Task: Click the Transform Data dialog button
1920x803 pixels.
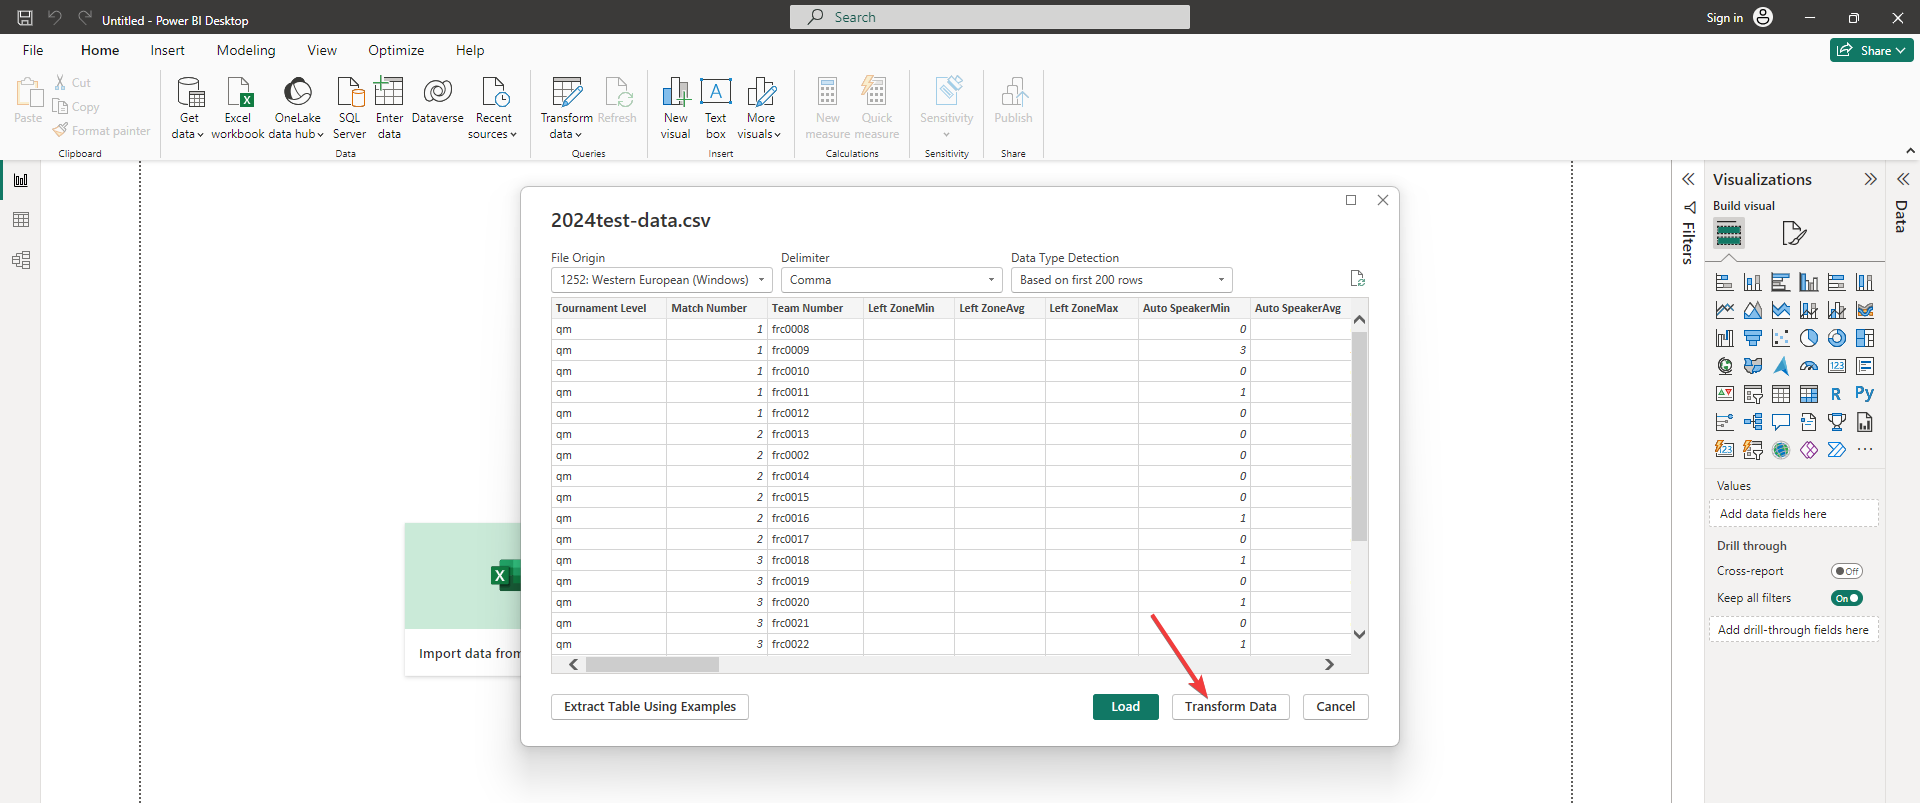Action: point(1230,706)
